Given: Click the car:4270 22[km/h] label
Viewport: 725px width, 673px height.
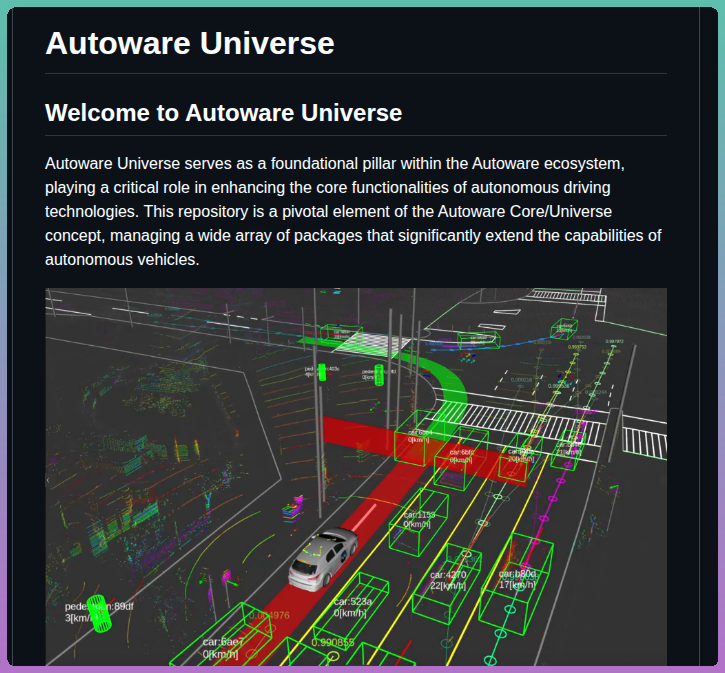Looking at the screenshot, I should tap(448, 580).
